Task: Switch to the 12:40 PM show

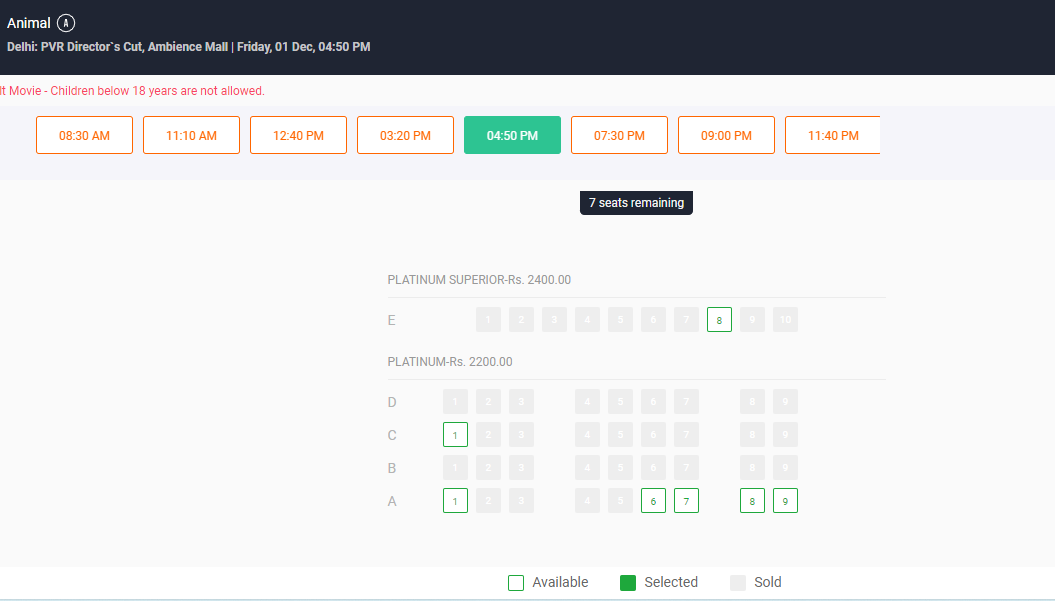Action: pos(298,135)
